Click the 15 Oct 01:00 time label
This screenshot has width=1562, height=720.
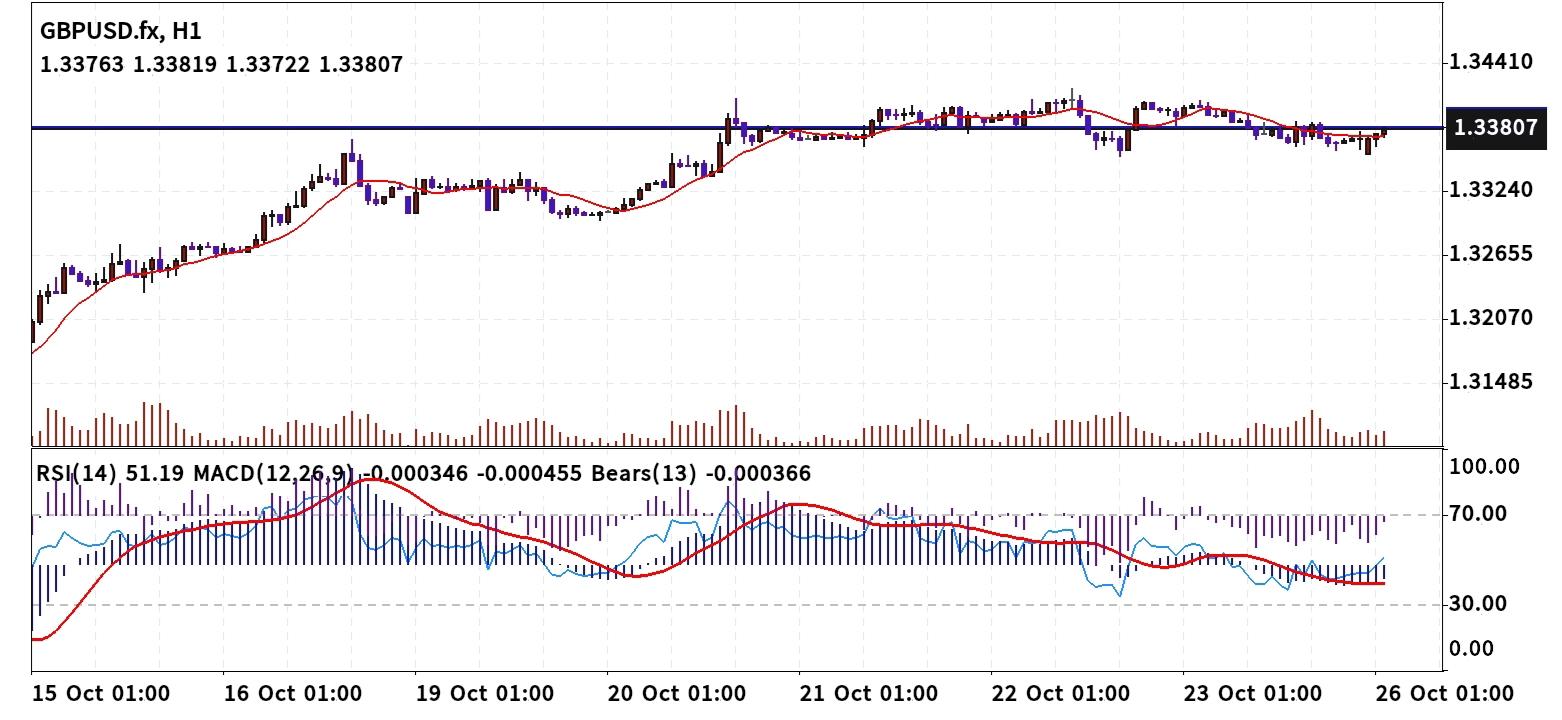point(100,693)
